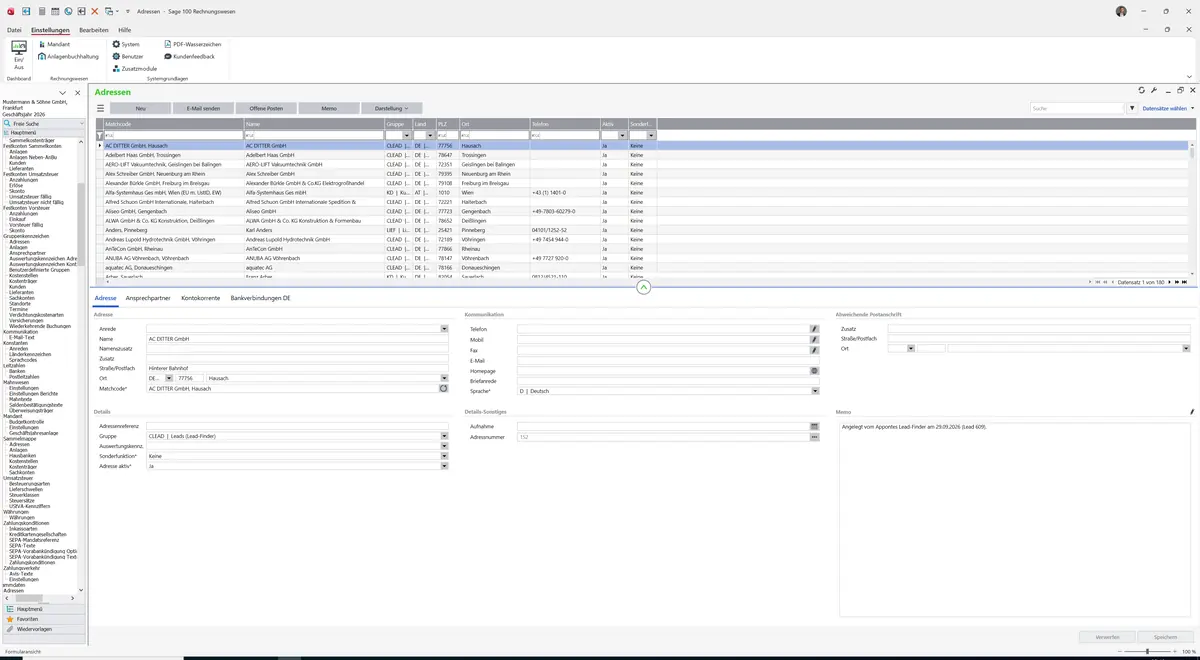
Task: Click the dial icon beside Mobil field
Action: pyautogui.click(x=814, y=339)
